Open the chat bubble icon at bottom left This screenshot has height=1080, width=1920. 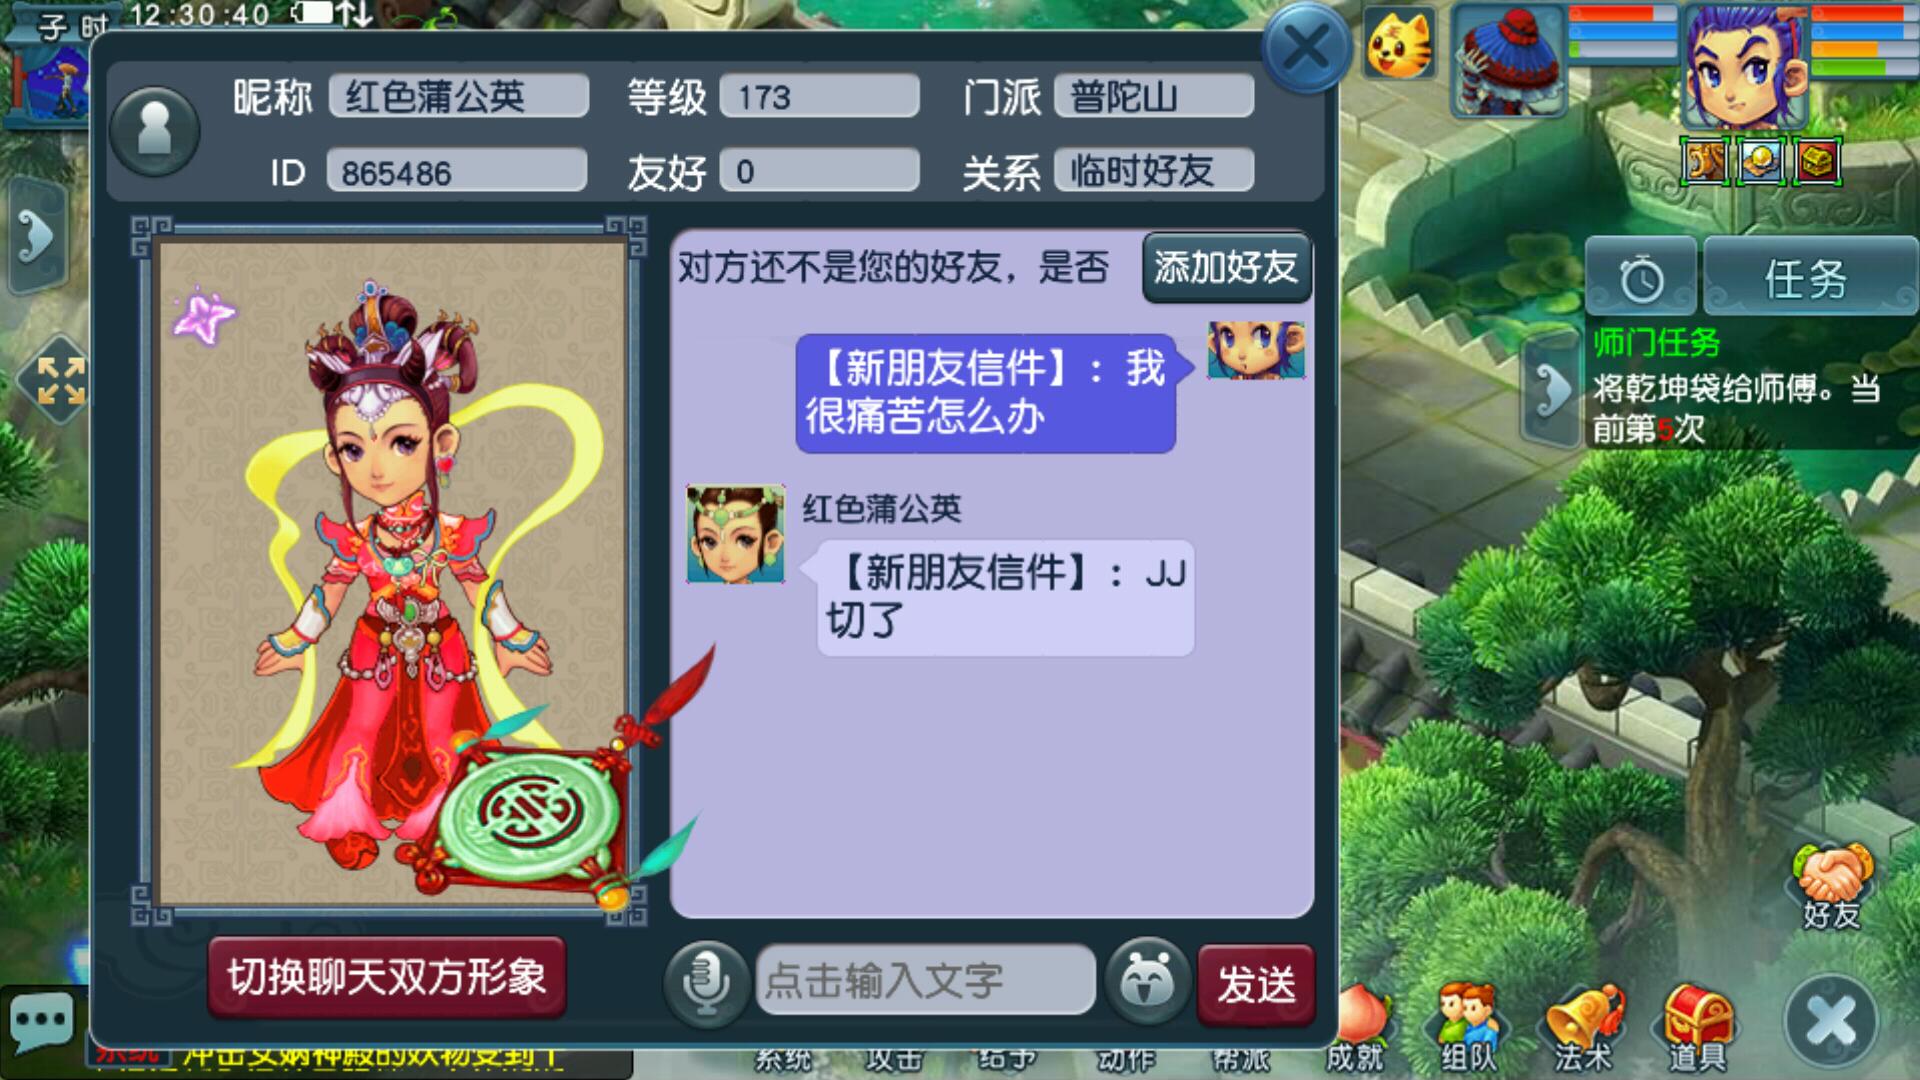(41, 1023)
